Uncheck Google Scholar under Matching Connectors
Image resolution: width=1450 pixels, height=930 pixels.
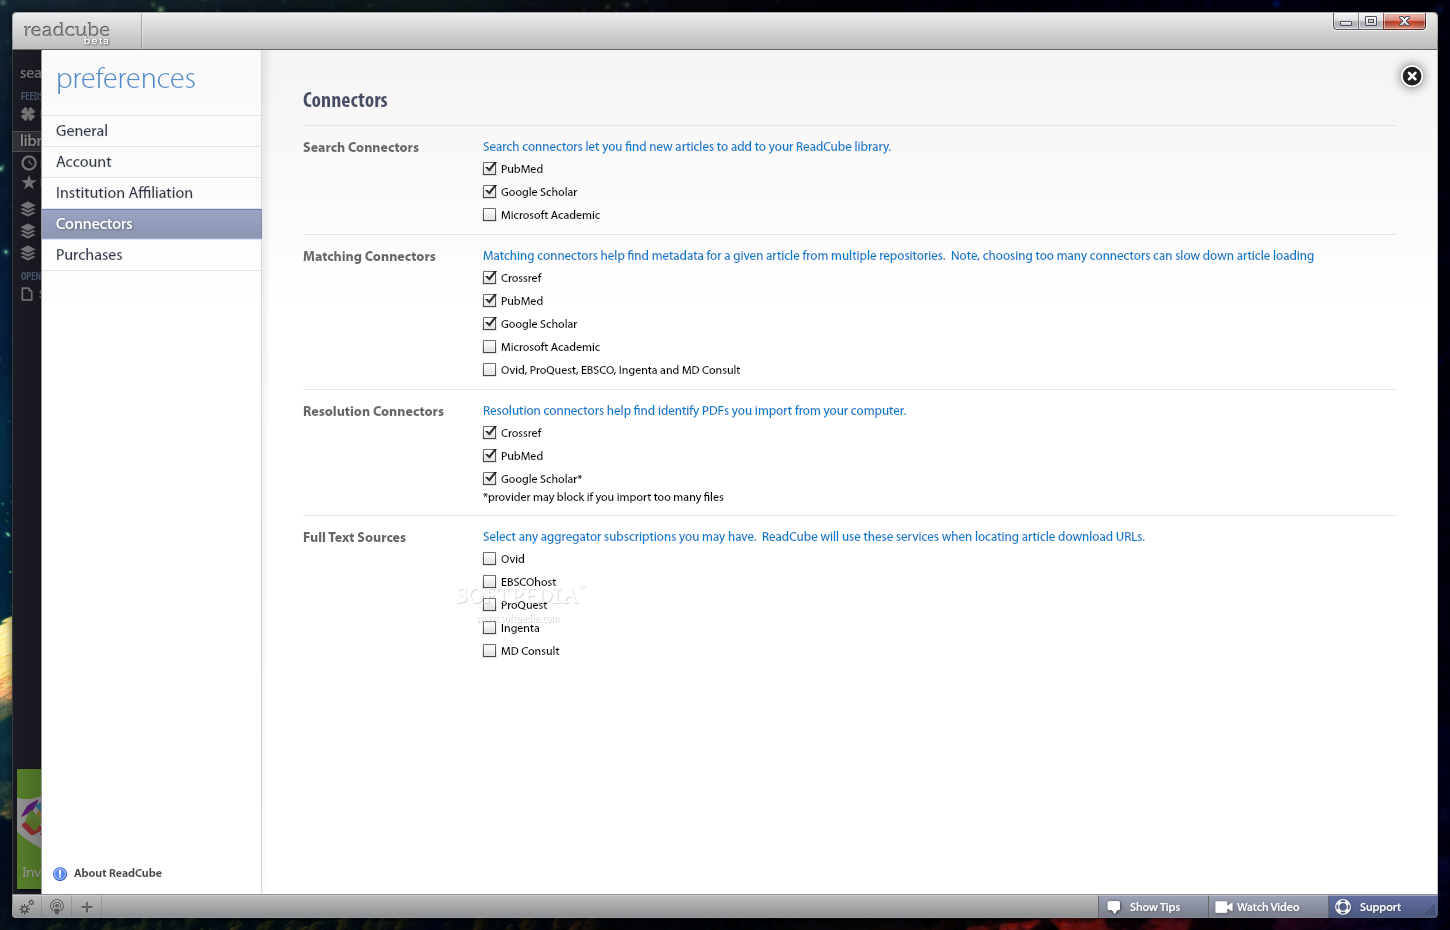(490, 324)
